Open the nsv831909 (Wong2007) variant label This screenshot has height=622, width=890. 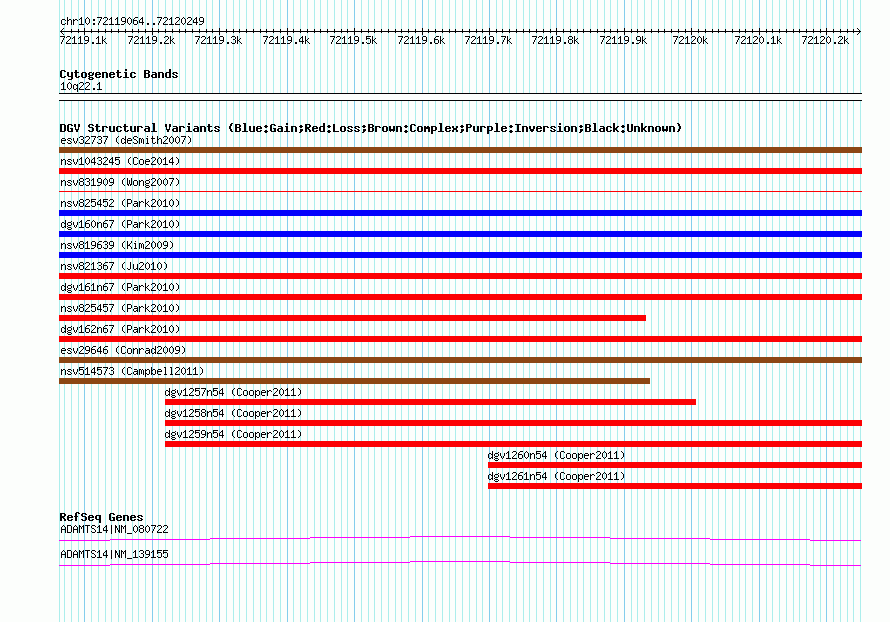120,182
